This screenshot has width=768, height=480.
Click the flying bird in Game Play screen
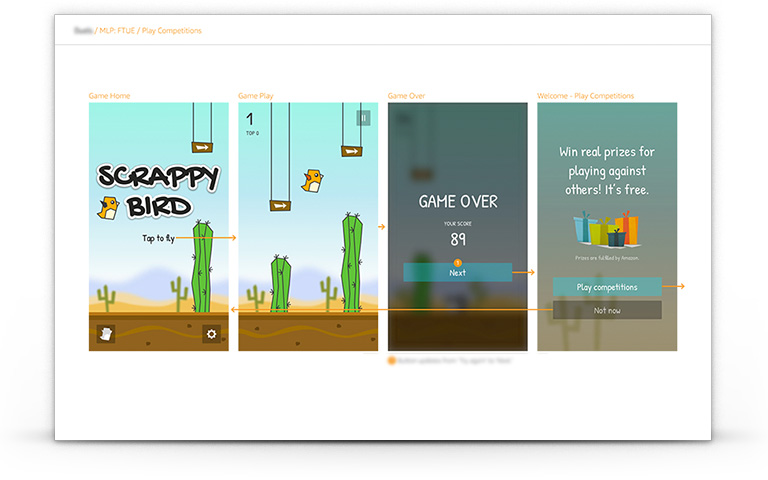click(x=312, y=181)
